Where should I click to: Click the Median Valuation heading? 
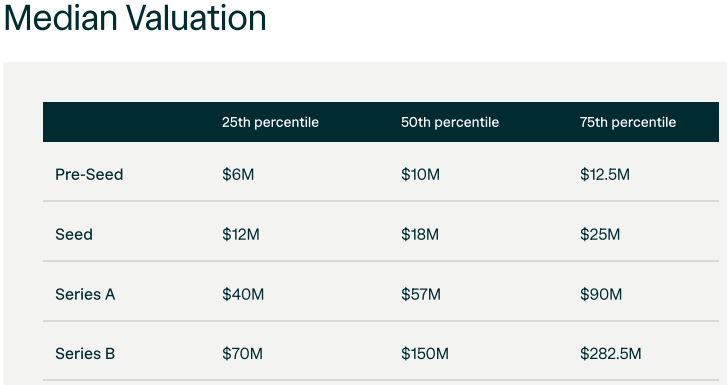tap(135, 19)
